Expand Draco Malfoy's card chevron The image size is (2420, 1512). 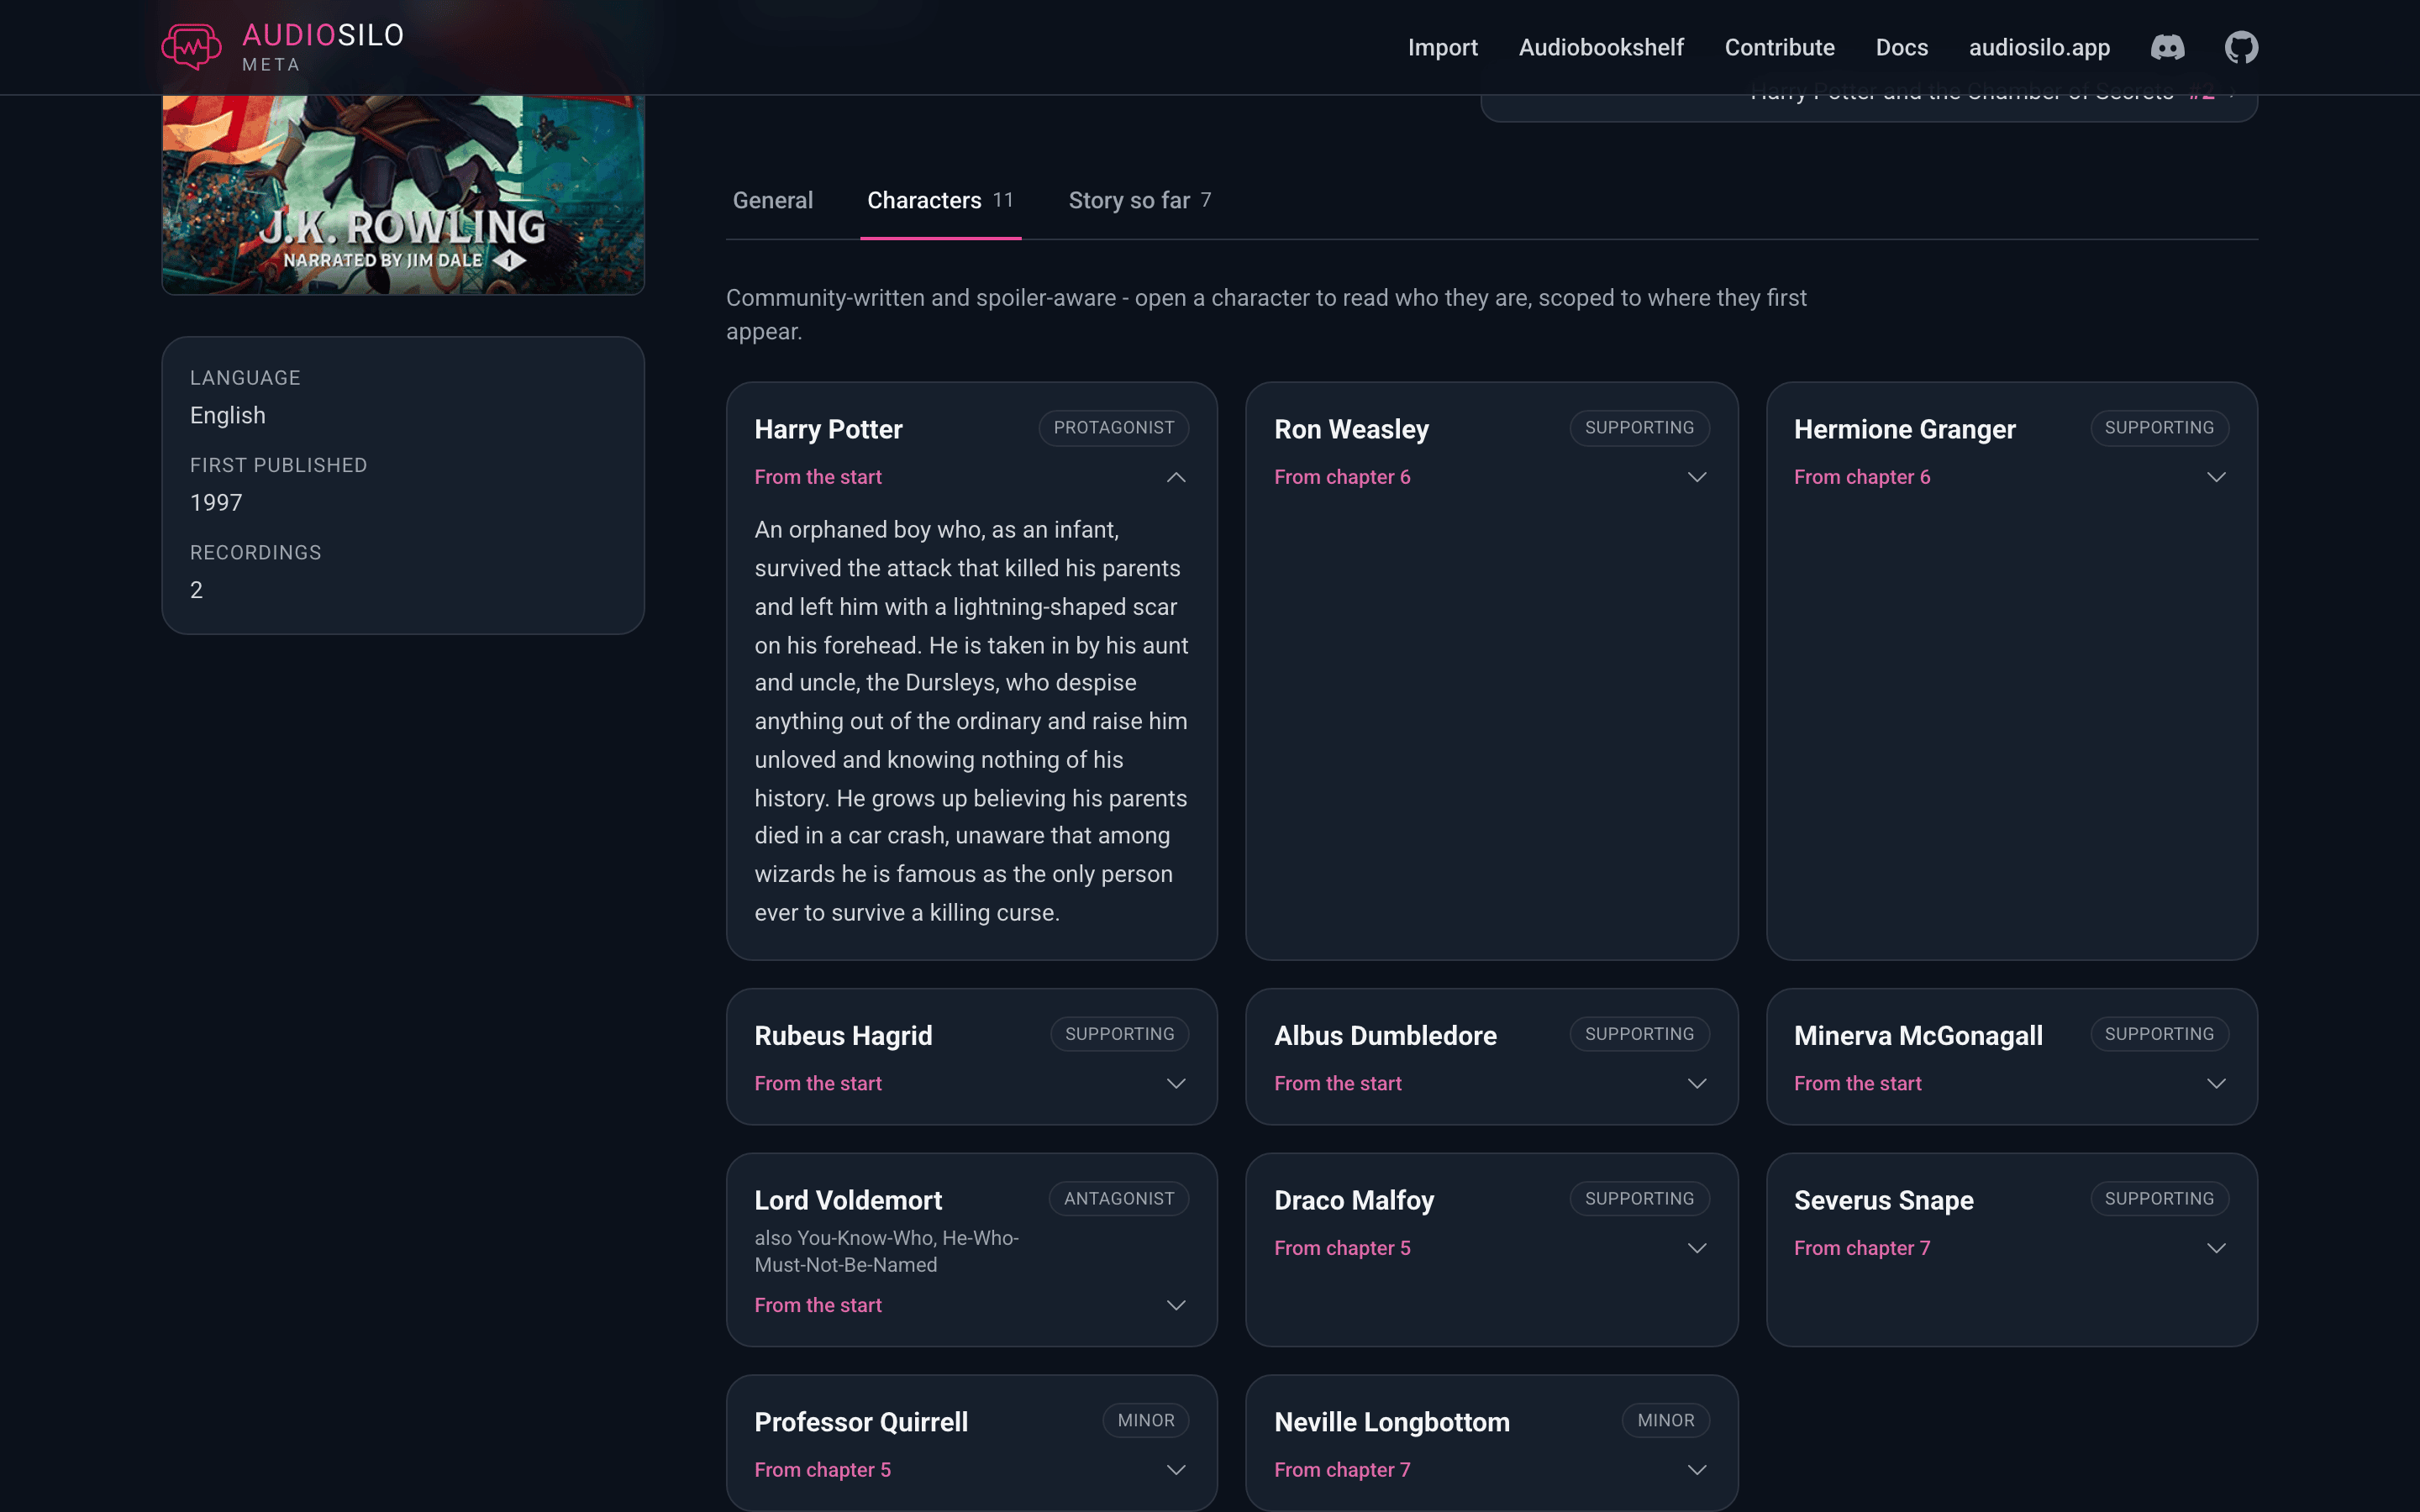1696,1248
